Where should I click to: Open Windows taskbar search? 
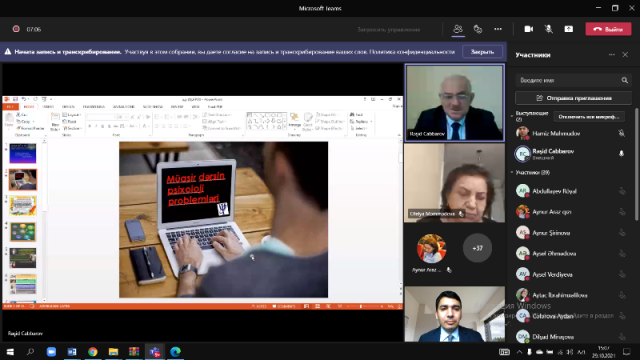coord(30,351)
